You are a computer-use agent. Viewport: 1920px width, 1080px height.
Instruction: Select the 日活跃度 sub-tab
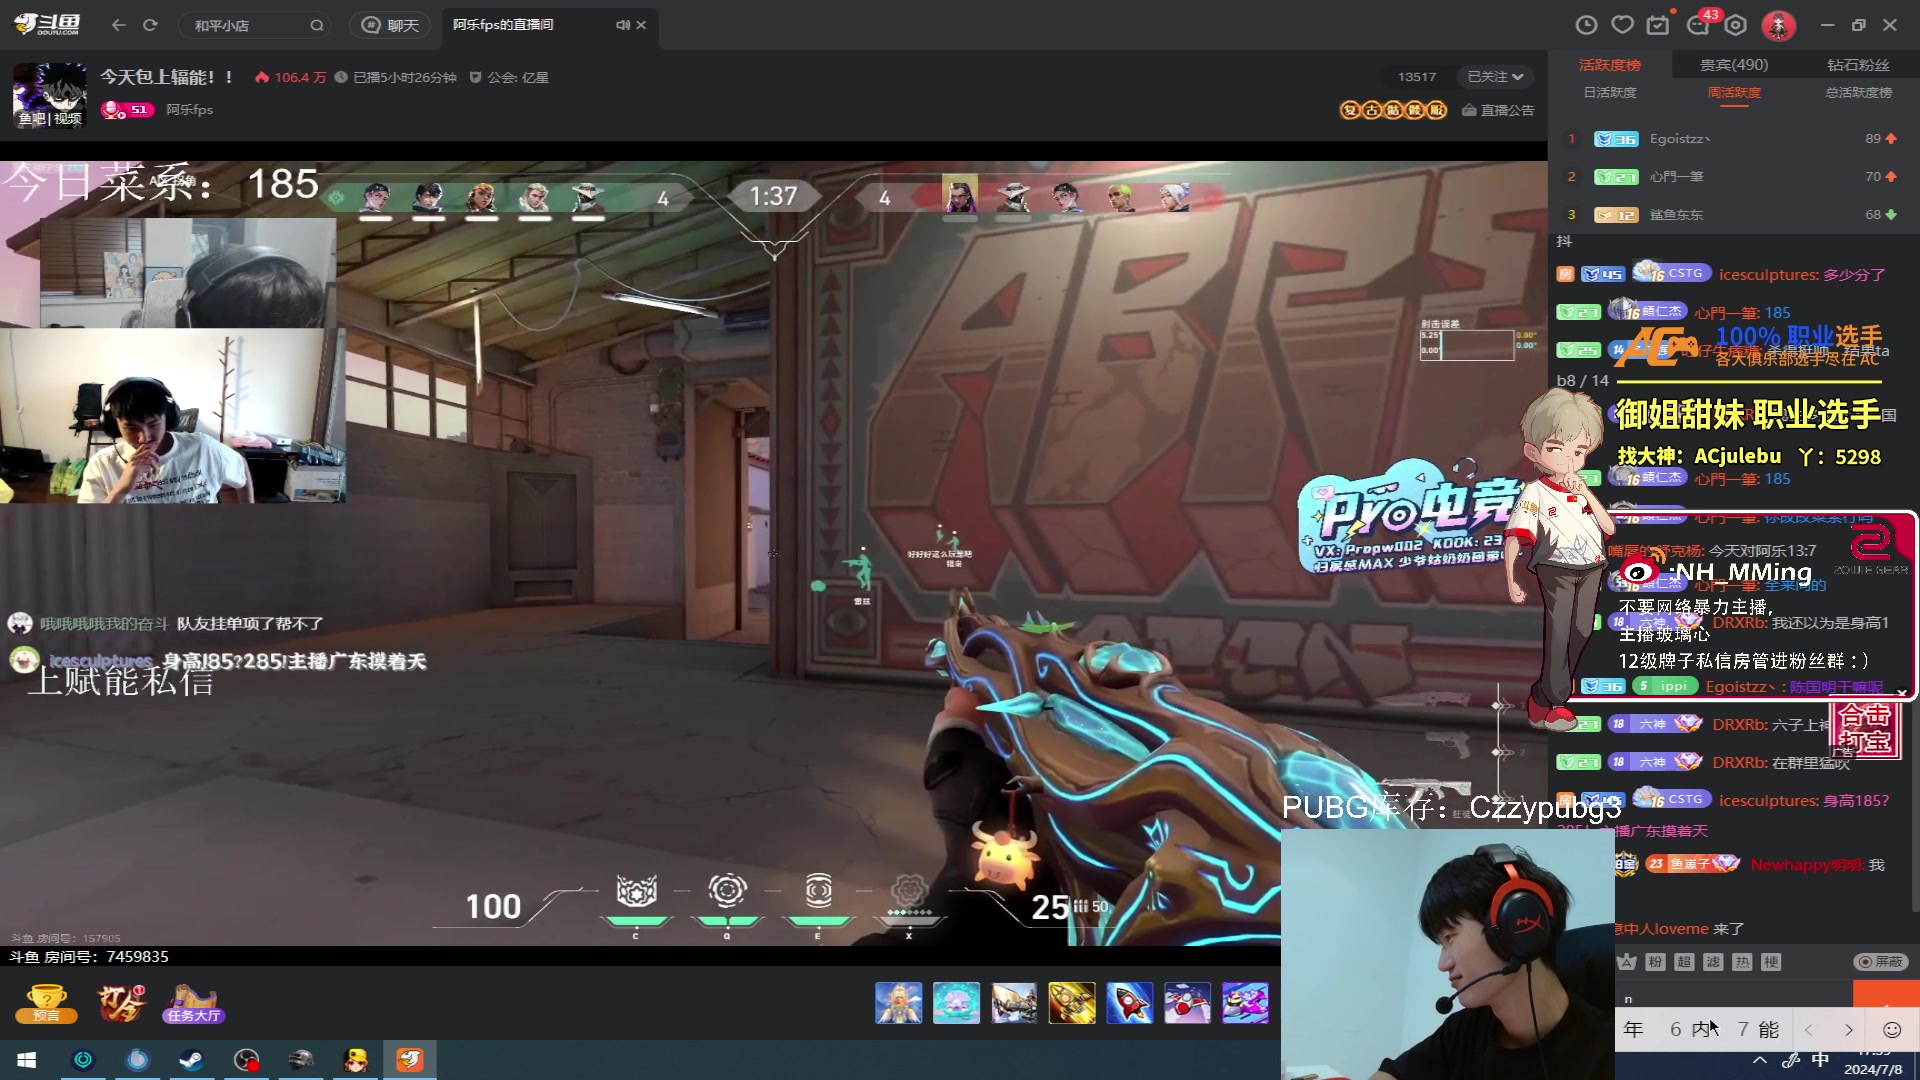1610,92
